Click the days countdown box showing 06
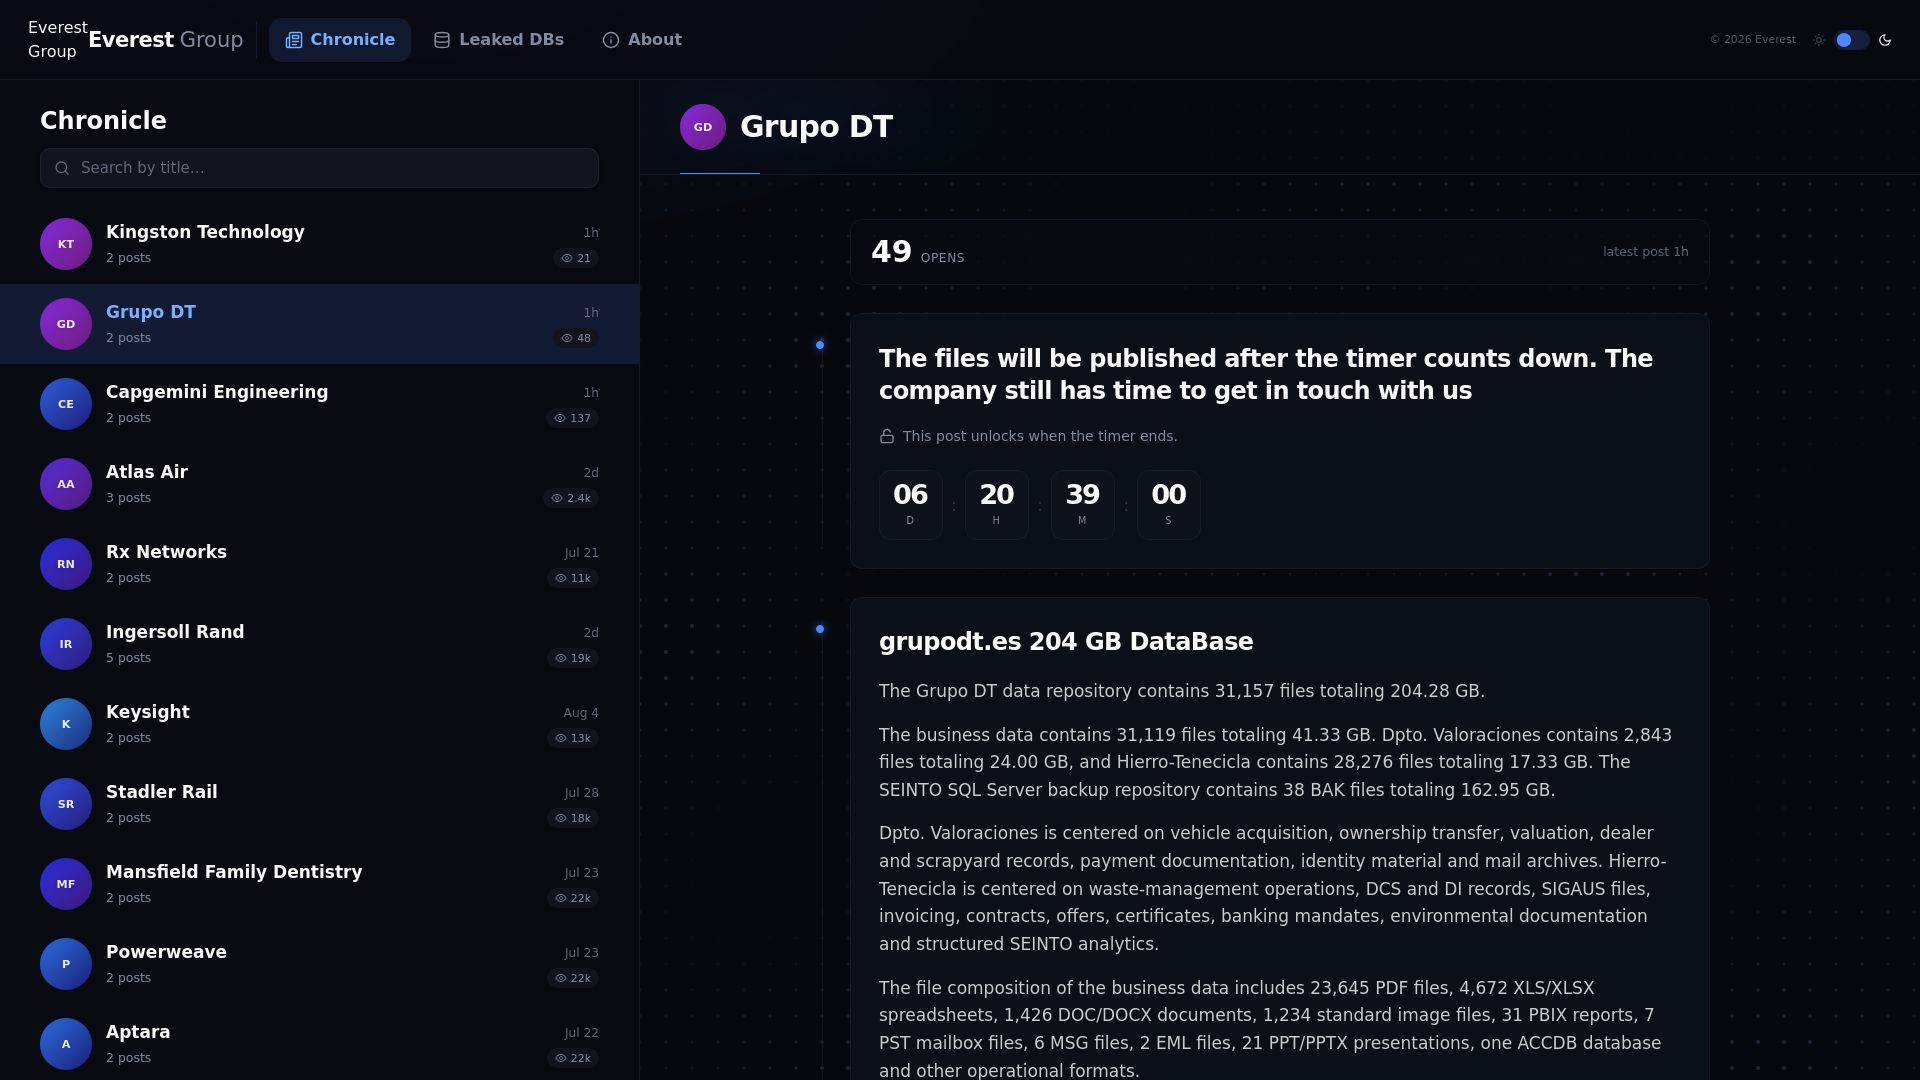The height and width of the screenshot is (1080, 1920). 911,505
